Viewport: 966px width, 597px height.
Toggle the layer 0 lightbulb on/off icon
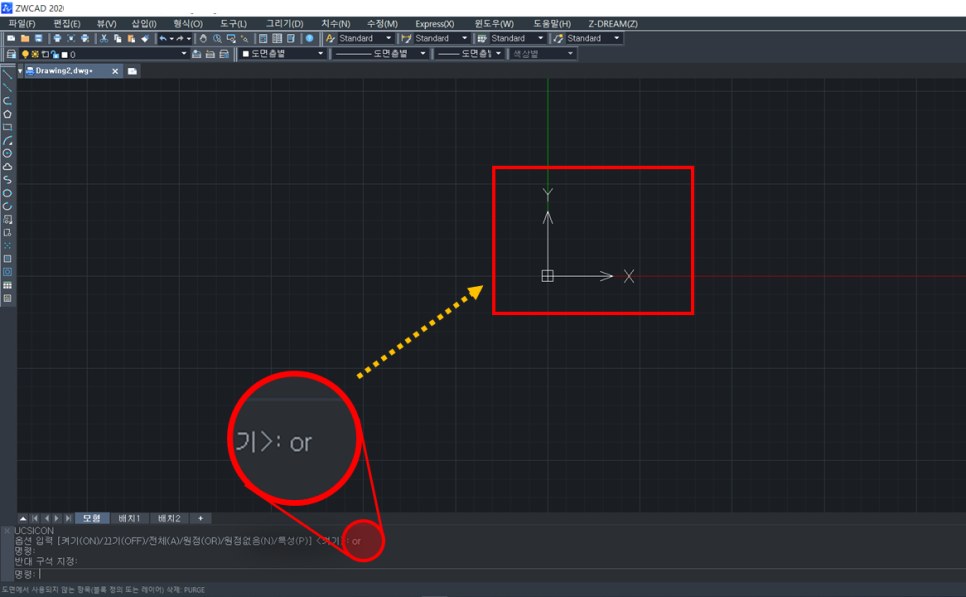[25, 54]
